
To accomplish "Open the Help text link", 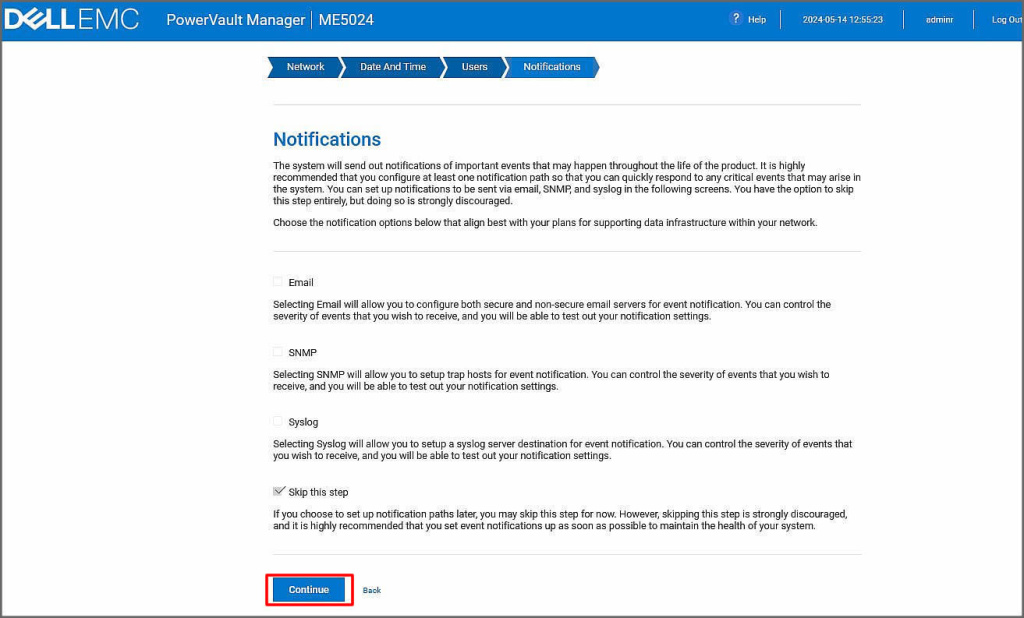I will pyautogui.click(x=757, y=20).
